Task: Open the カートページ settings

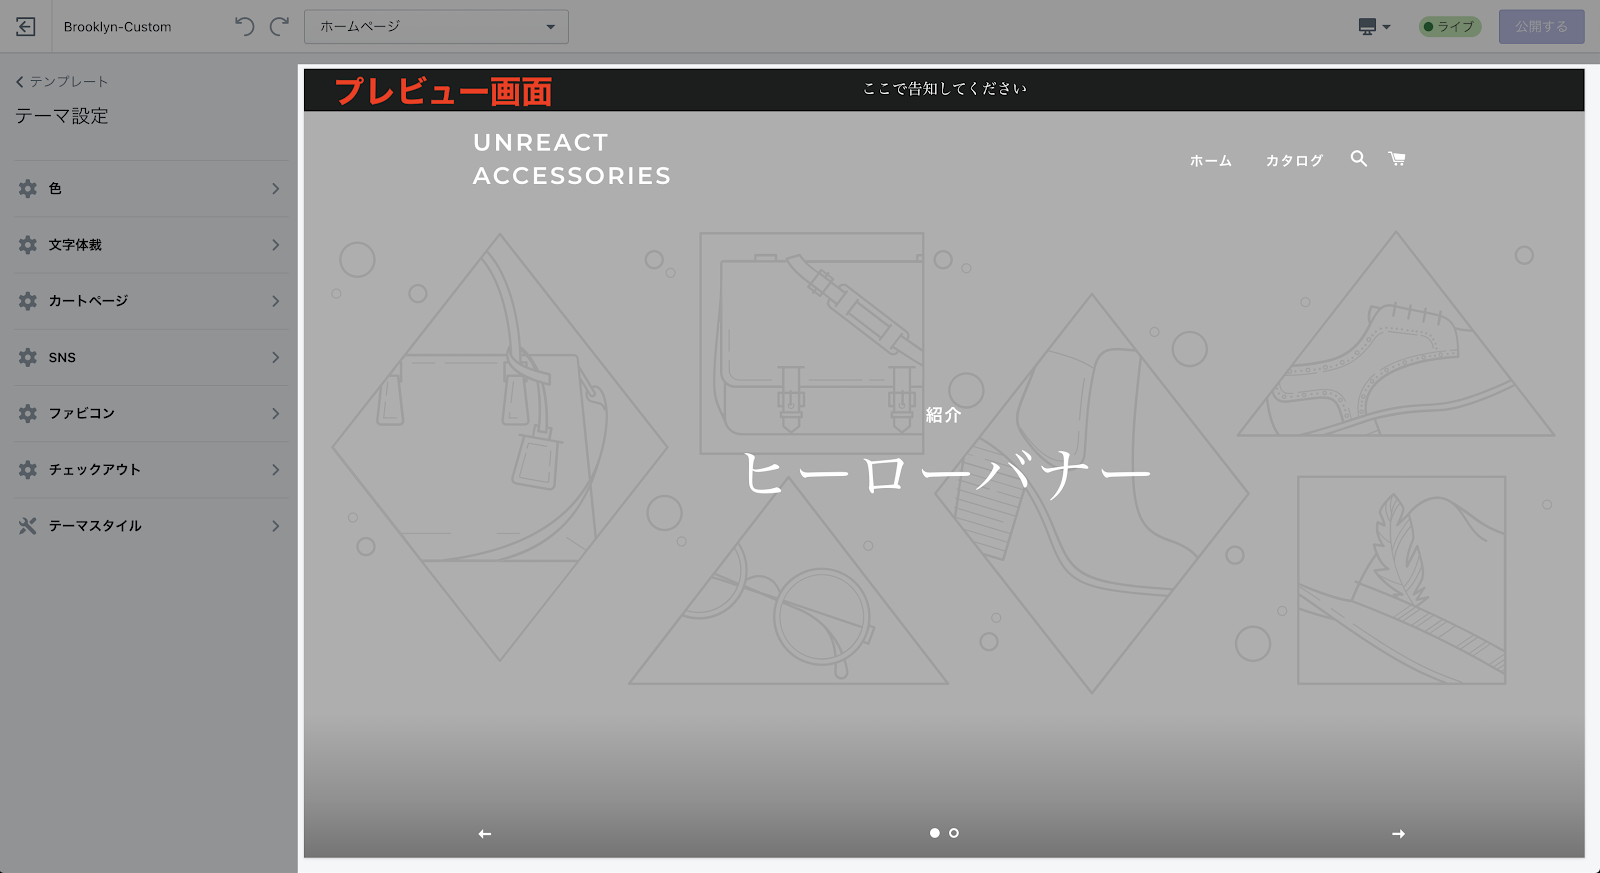Action: point(150,301)
